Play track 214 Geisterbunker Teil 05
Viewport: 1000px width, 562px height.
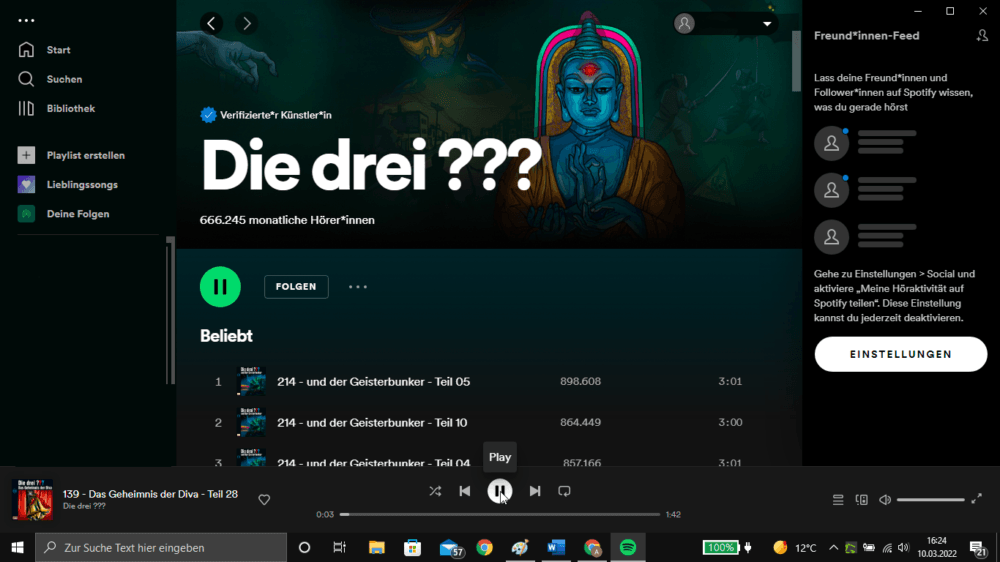(x=373, y=381)
